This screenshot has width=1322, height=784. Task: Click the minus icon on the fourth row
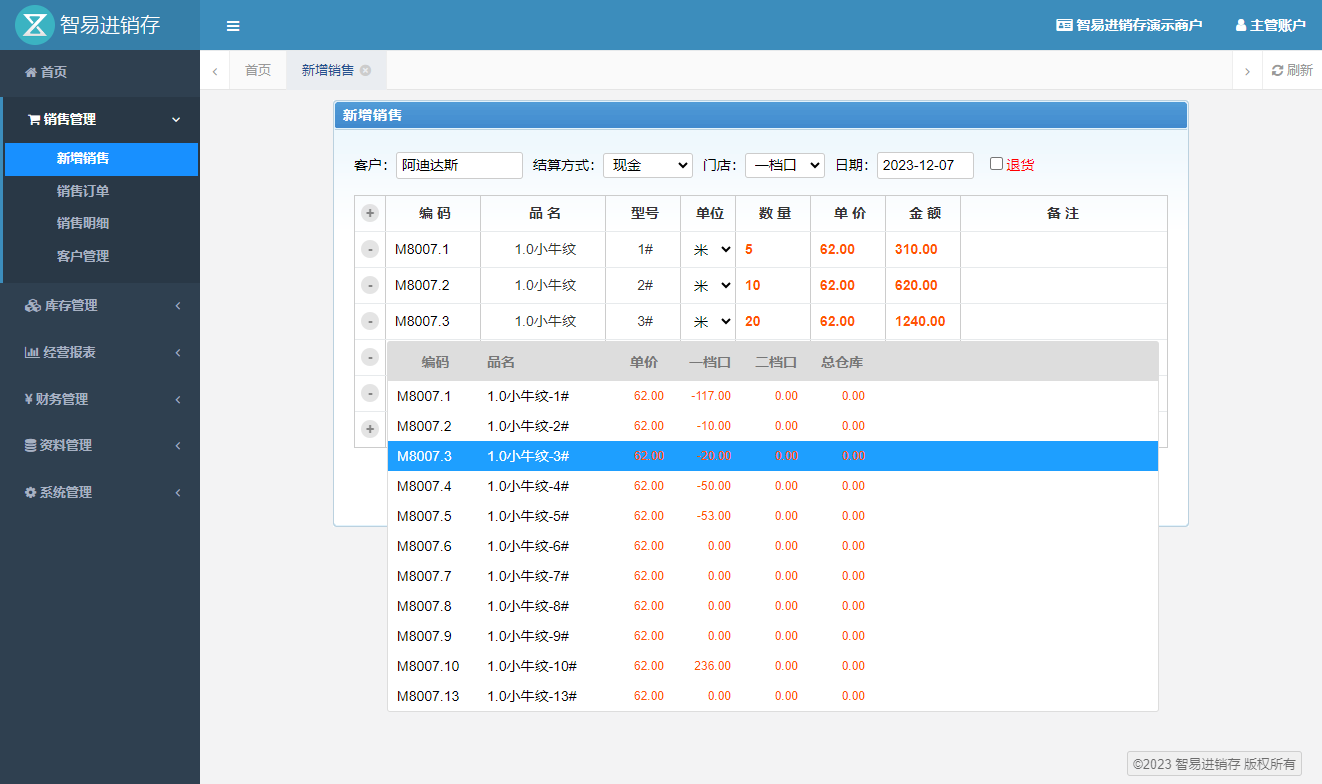pos(370,357)
